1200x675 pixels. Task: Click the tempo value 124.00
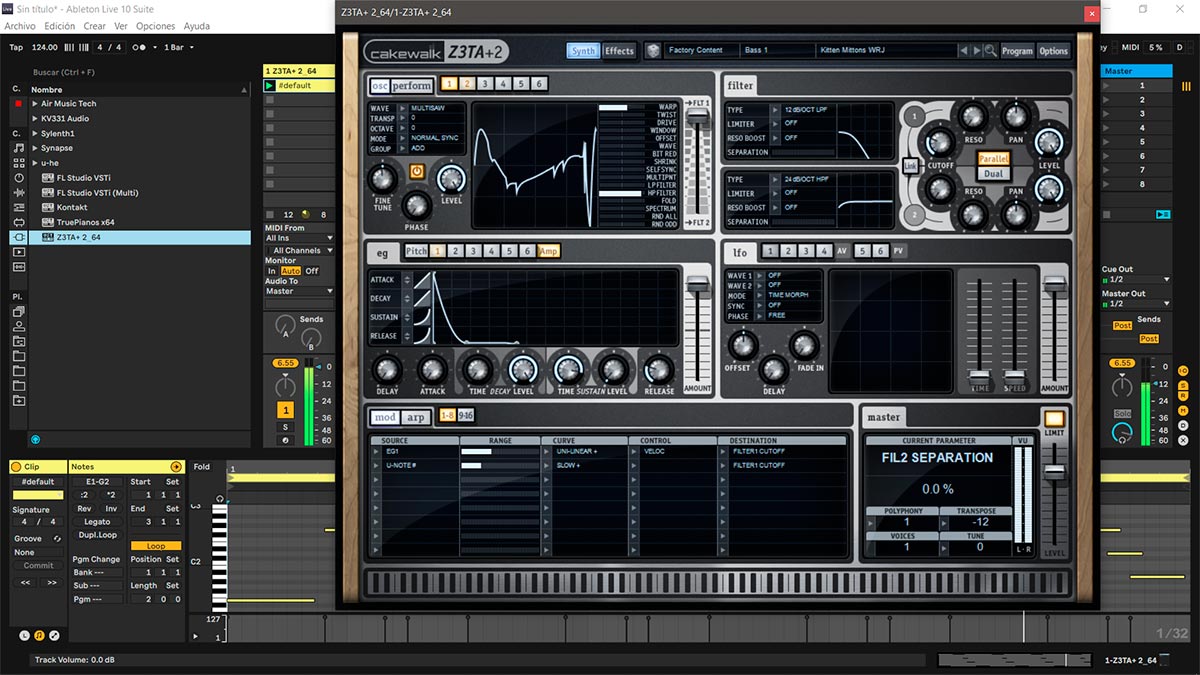coord(45,47)
